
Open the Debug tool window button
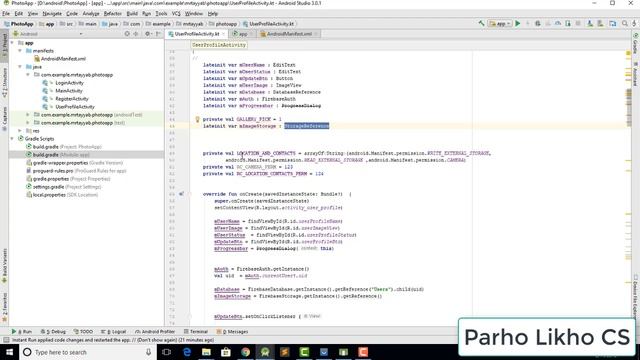(53, 331)
